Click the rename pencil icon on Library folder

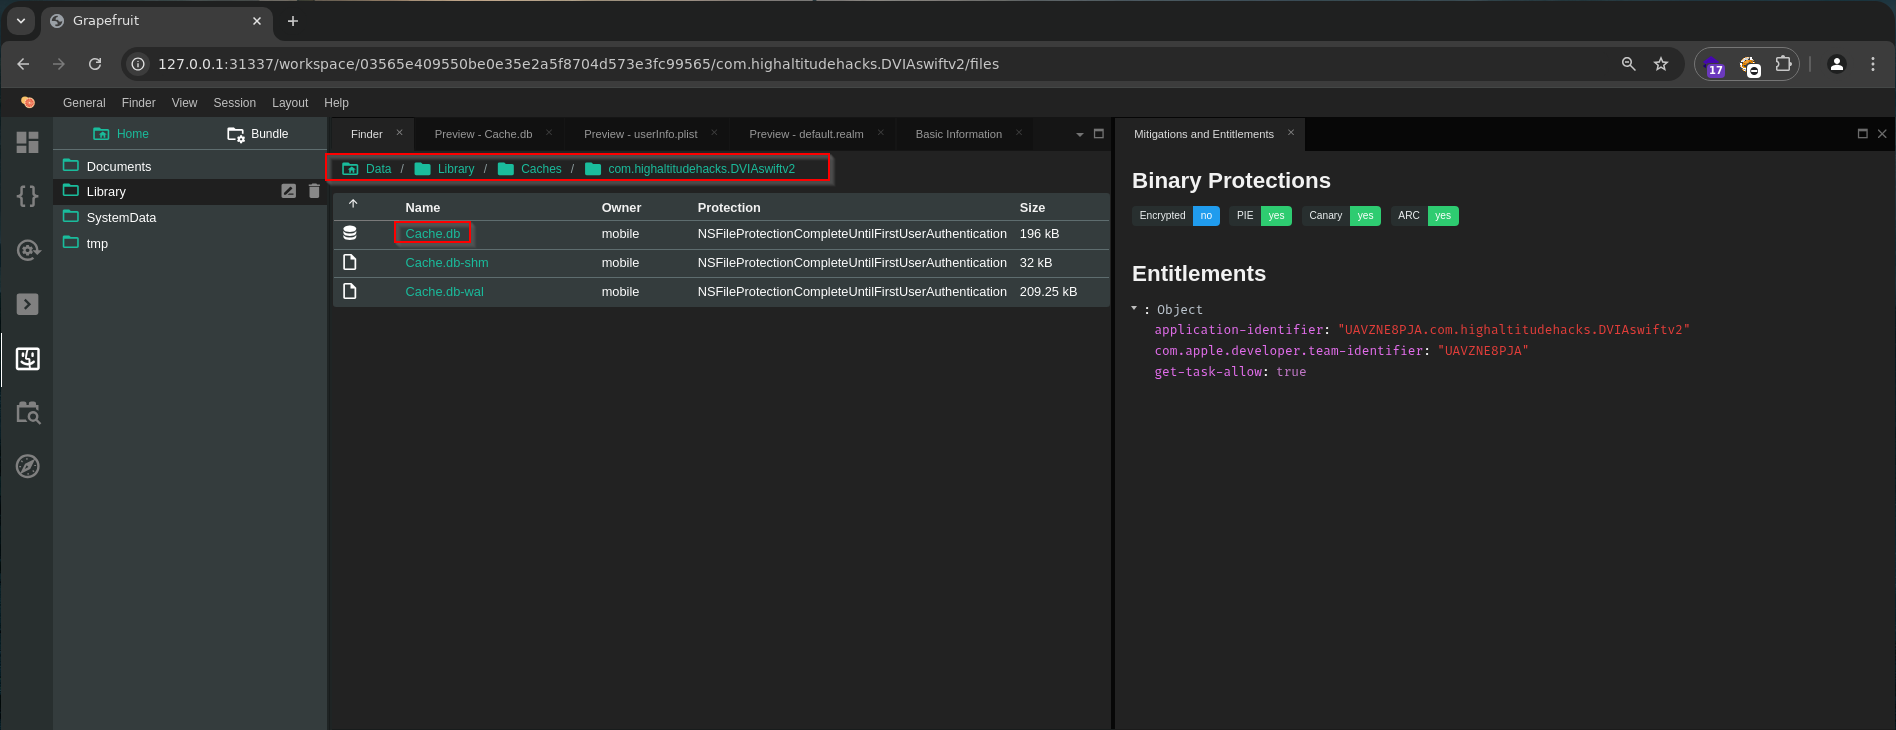click(289, 191)
